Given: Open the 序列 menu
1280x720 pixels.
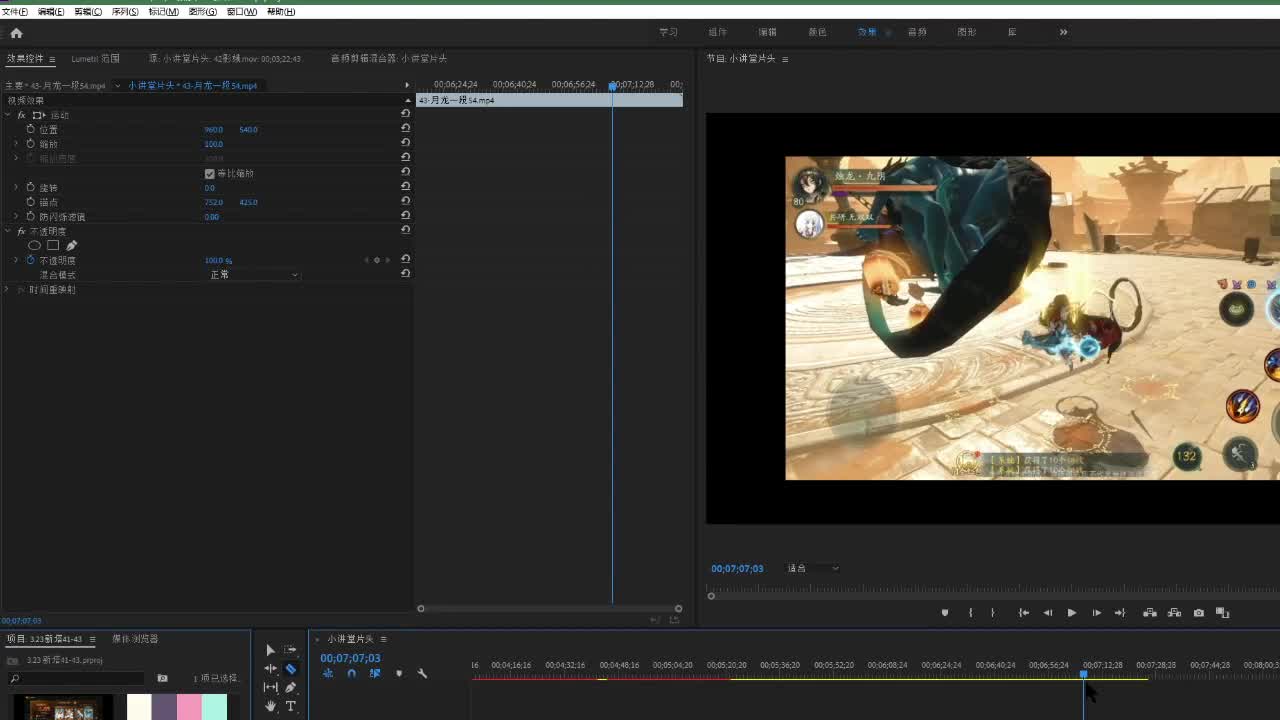Looking at the screenshot, I should point(125,12).
